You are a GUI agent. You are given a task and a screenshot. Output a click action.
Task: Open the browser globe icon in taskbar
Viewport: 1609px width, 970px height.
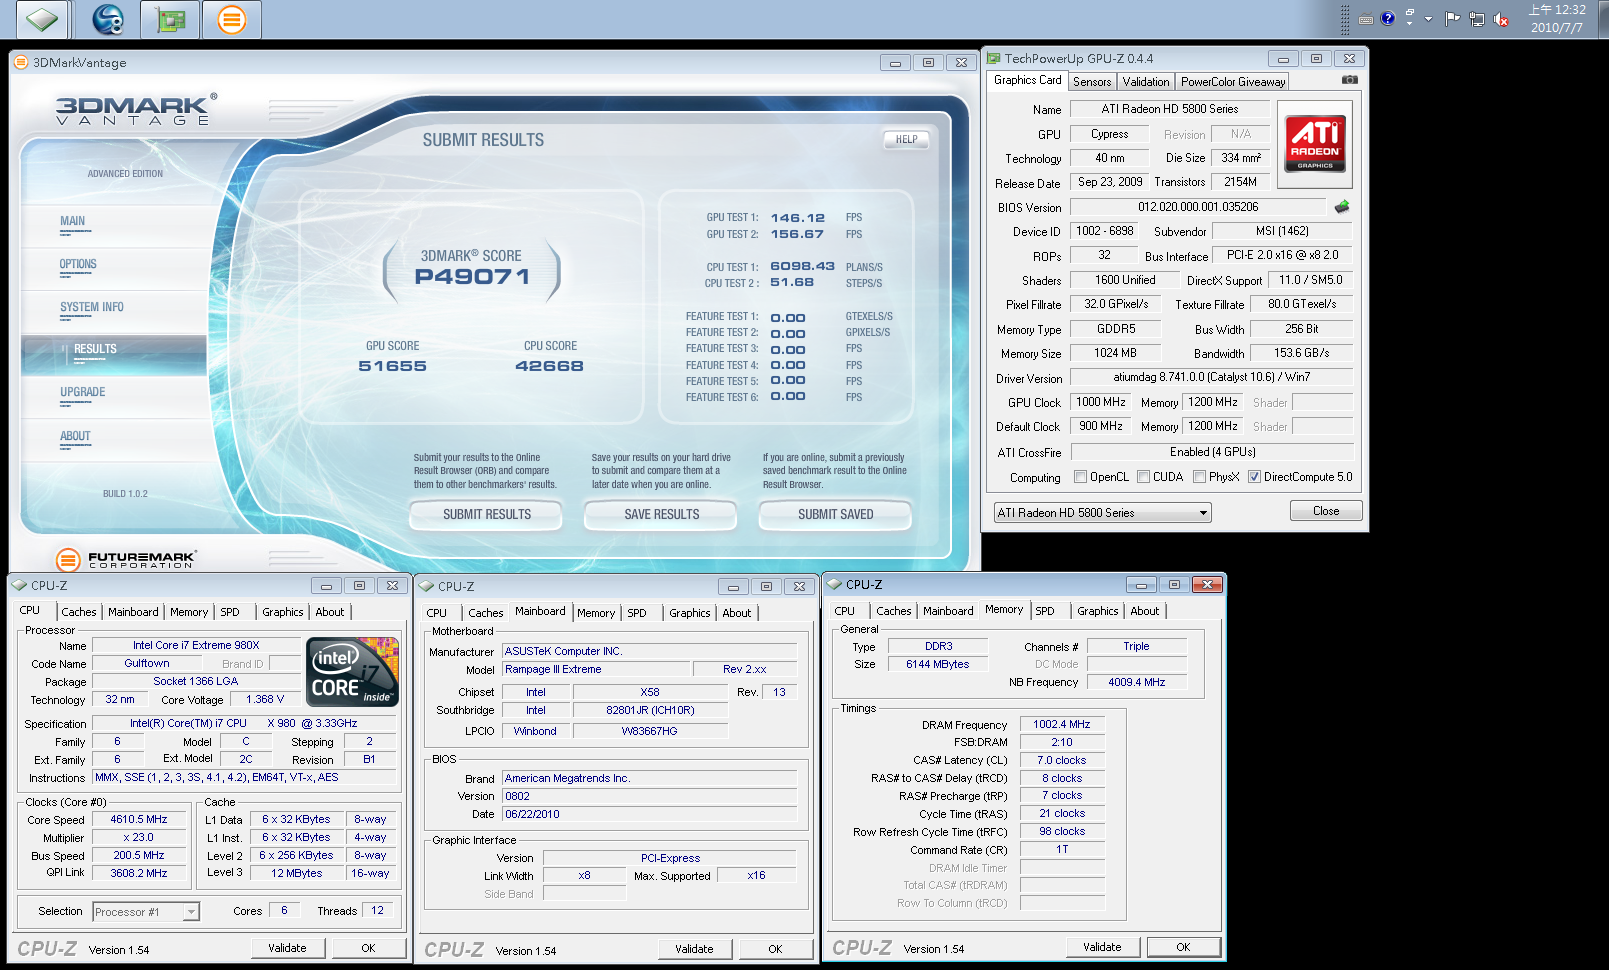click(x=108, y=19)
